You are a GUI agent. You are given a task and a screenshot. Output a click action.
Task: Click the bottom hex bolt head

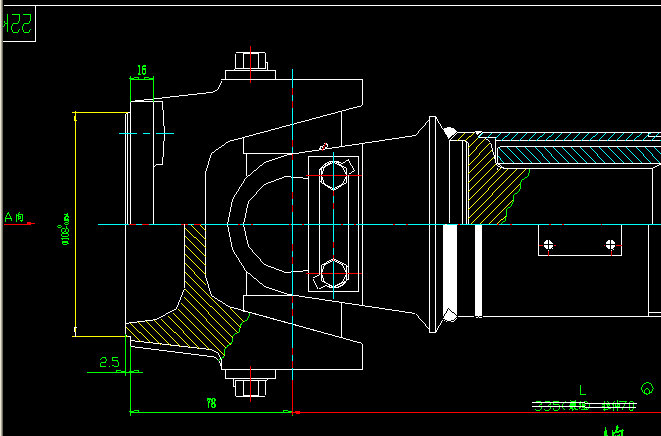[x=249, y=388]
